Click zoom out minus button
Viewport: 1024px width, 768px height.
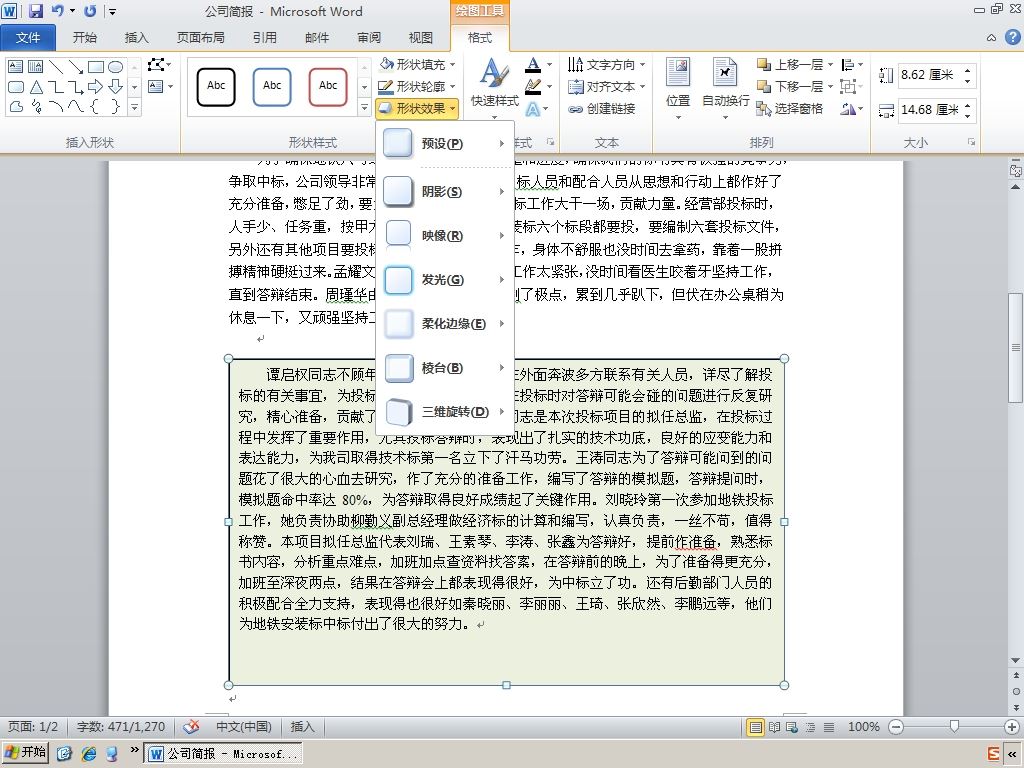[x=896, y=727]
